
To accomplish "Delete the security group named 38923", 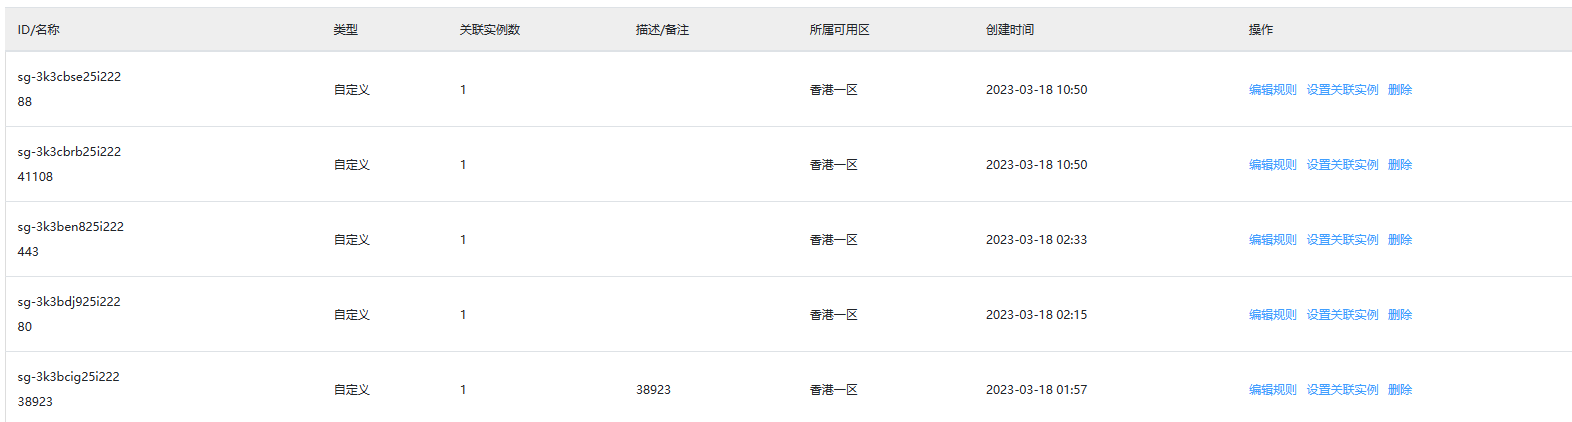I will pos(1400,390).
